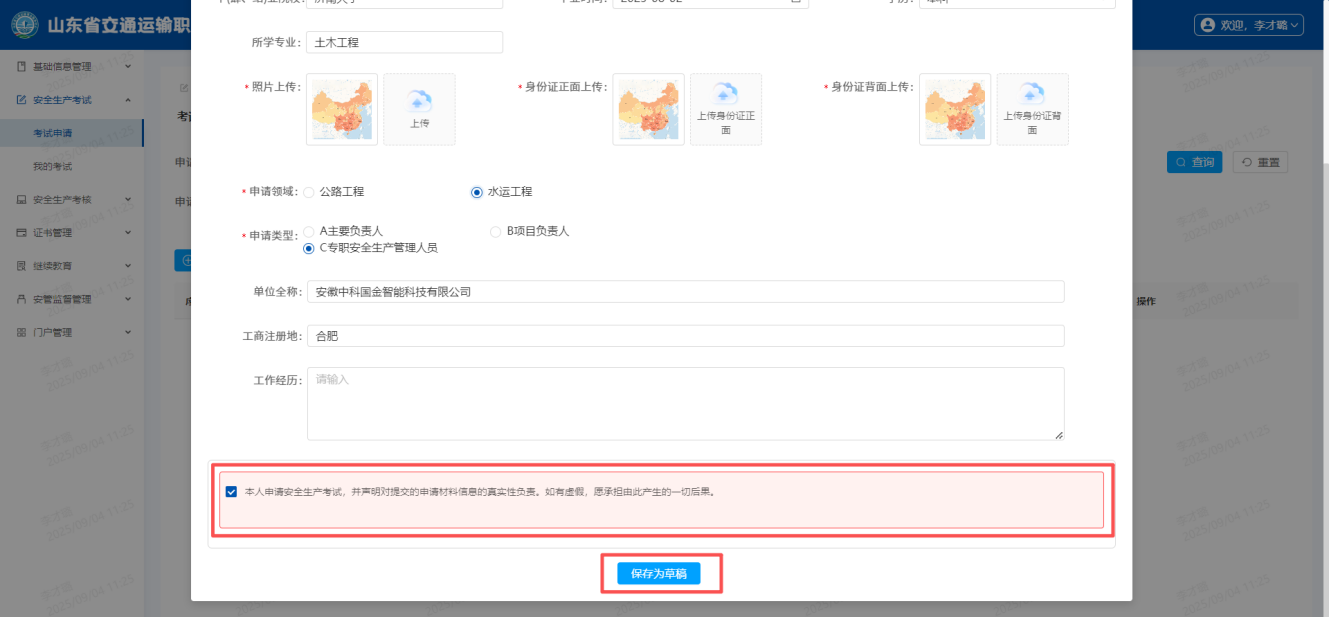1329x617 pixels.
Task: Collapse the 安全生产考试 menu chevron
Action: coord(128,100)
